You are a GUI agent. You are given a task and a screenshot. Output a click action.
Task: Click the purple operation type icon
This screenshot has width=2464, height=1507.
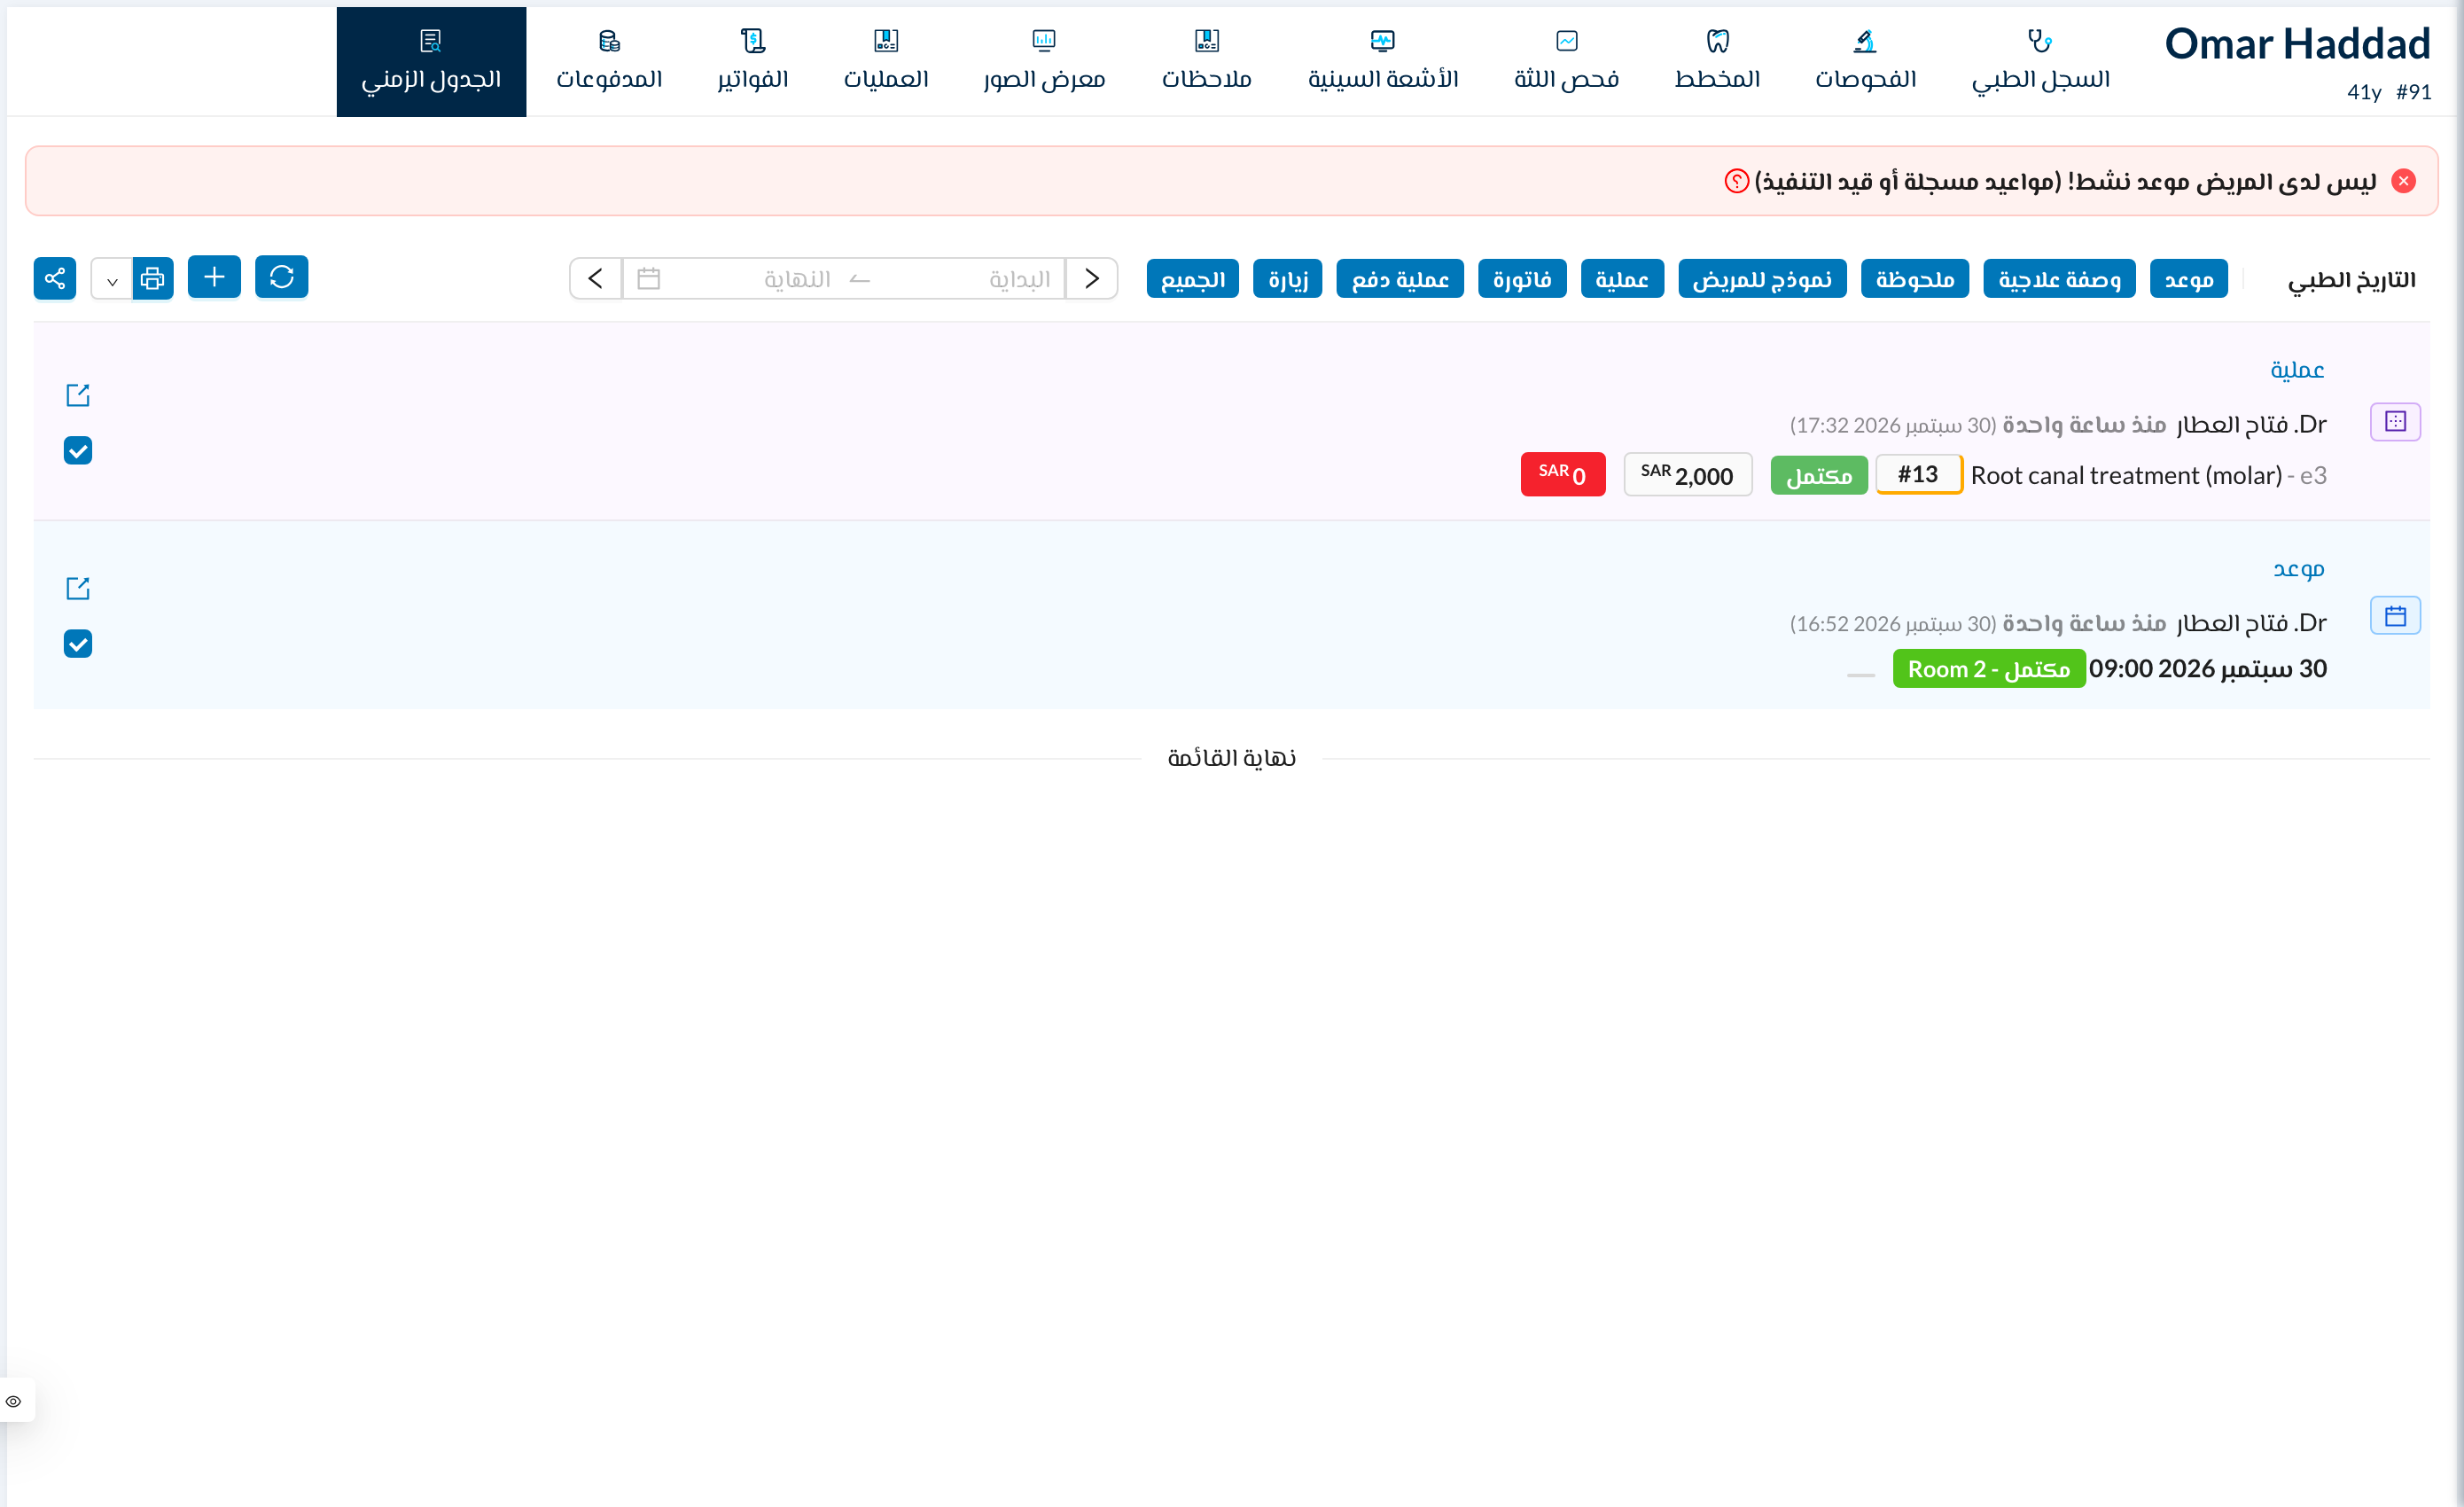click(x=2395, y=422)
